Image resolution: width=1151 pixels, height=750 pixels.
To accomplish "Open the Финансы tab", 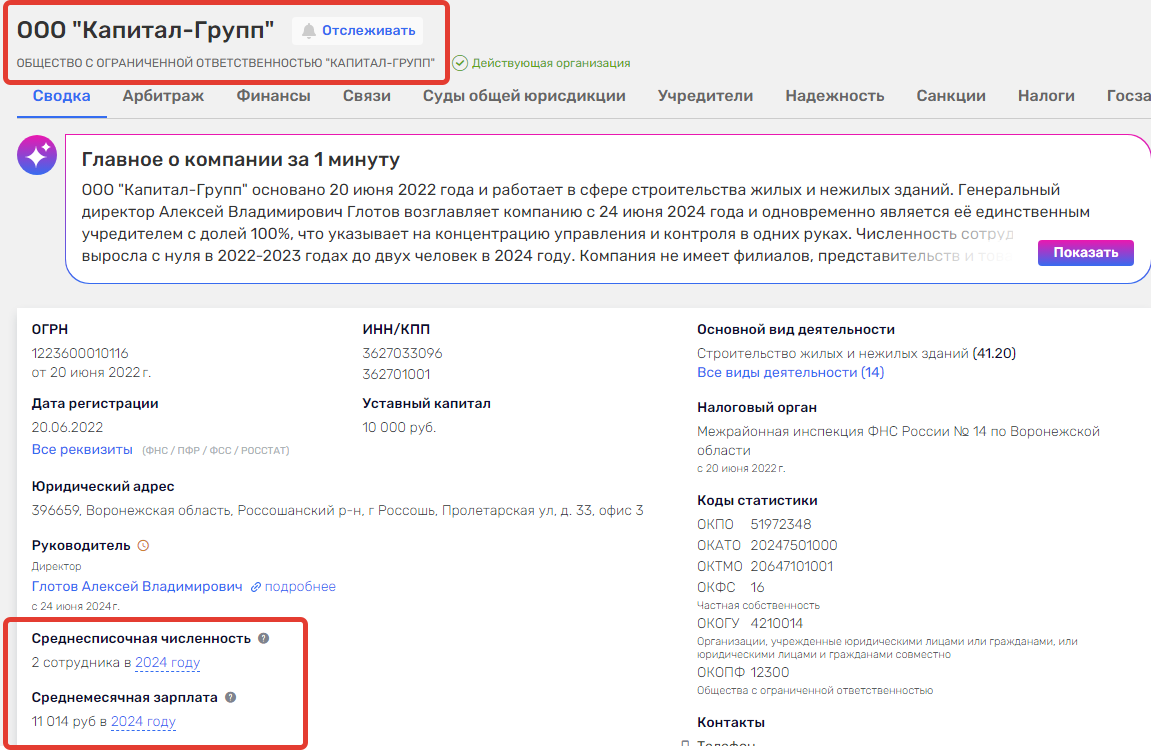I will (273, 96).
